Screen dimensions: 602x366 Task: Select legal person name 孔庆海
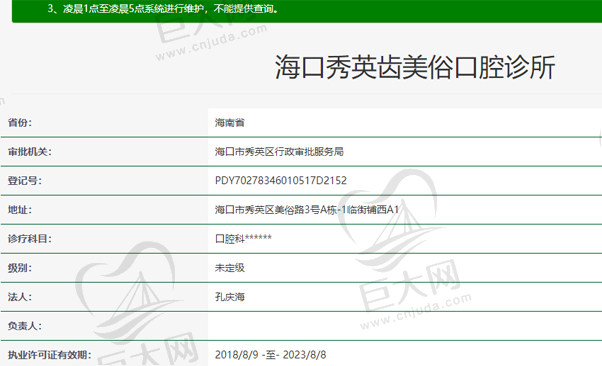point(230,297)
